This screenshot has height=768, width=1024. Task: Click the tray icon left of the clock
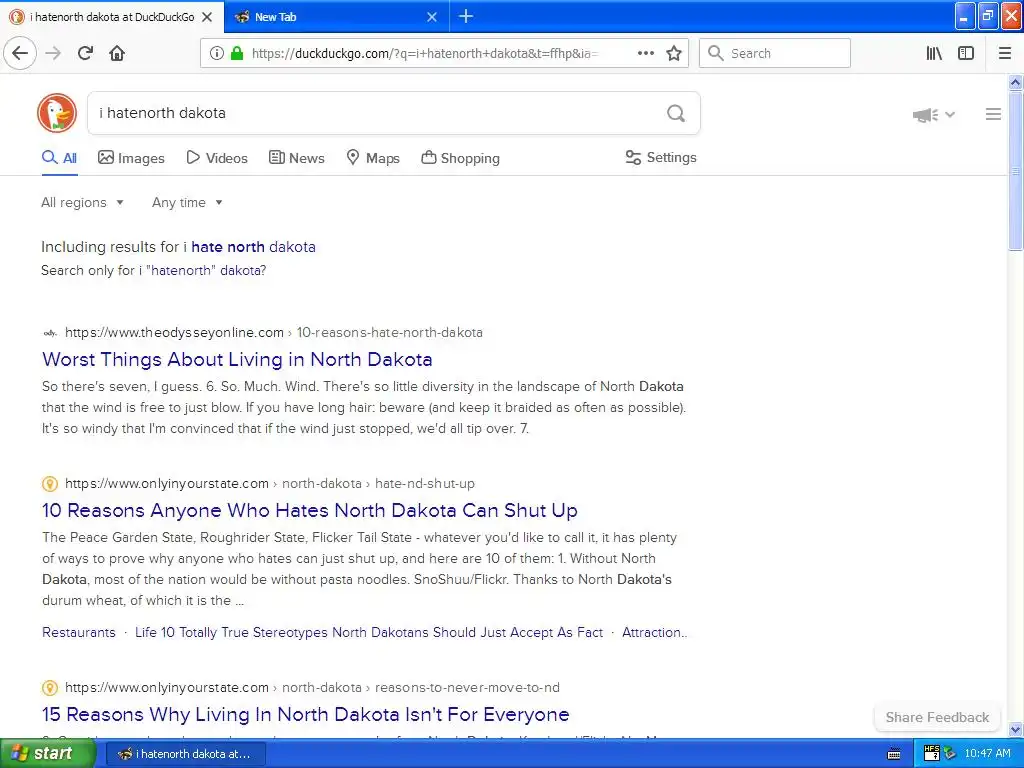tap(950, 754)
